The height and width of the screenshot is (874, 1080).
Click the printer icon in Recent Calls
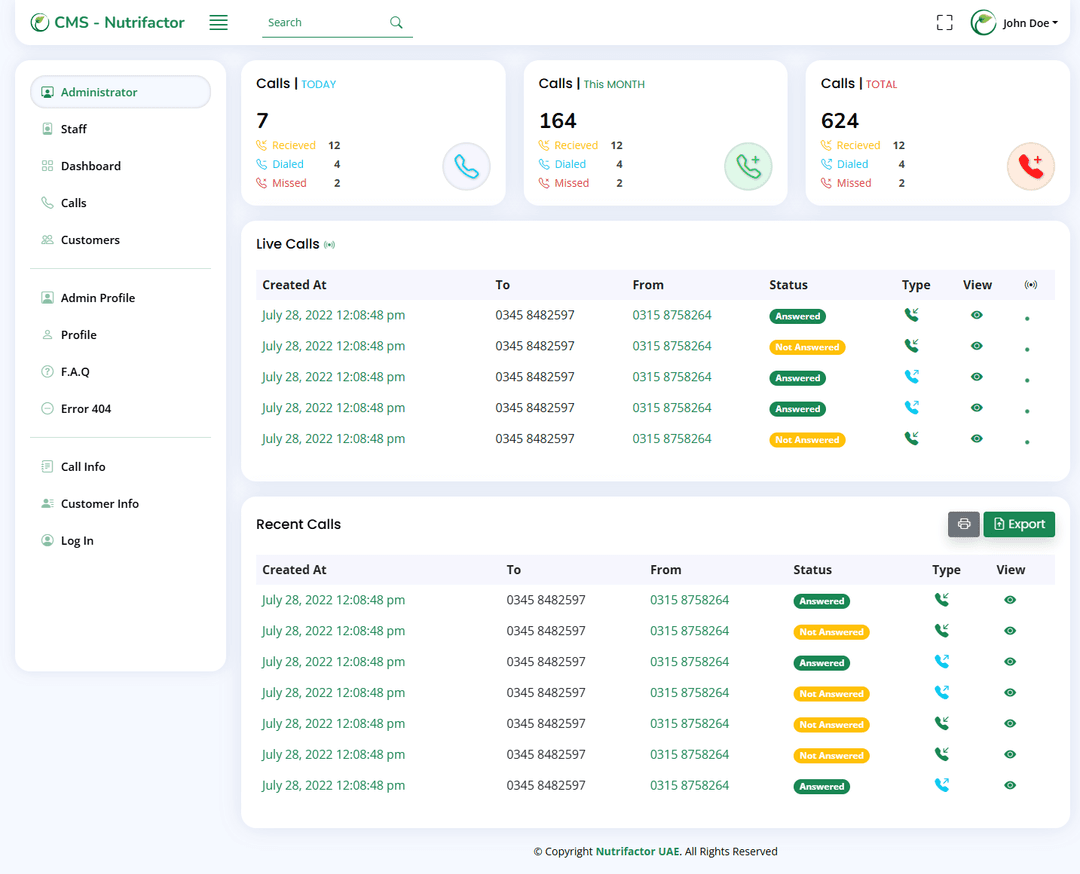(964, 524)
